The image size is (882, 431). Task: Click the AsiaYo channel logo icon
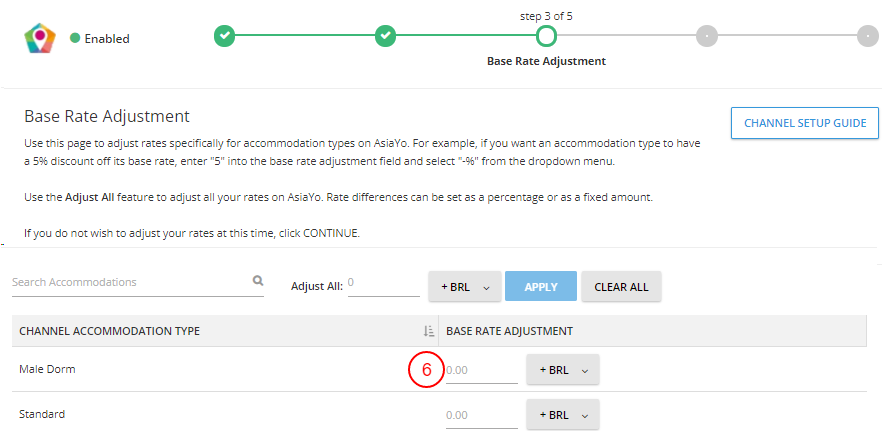[x=39, y=38]
